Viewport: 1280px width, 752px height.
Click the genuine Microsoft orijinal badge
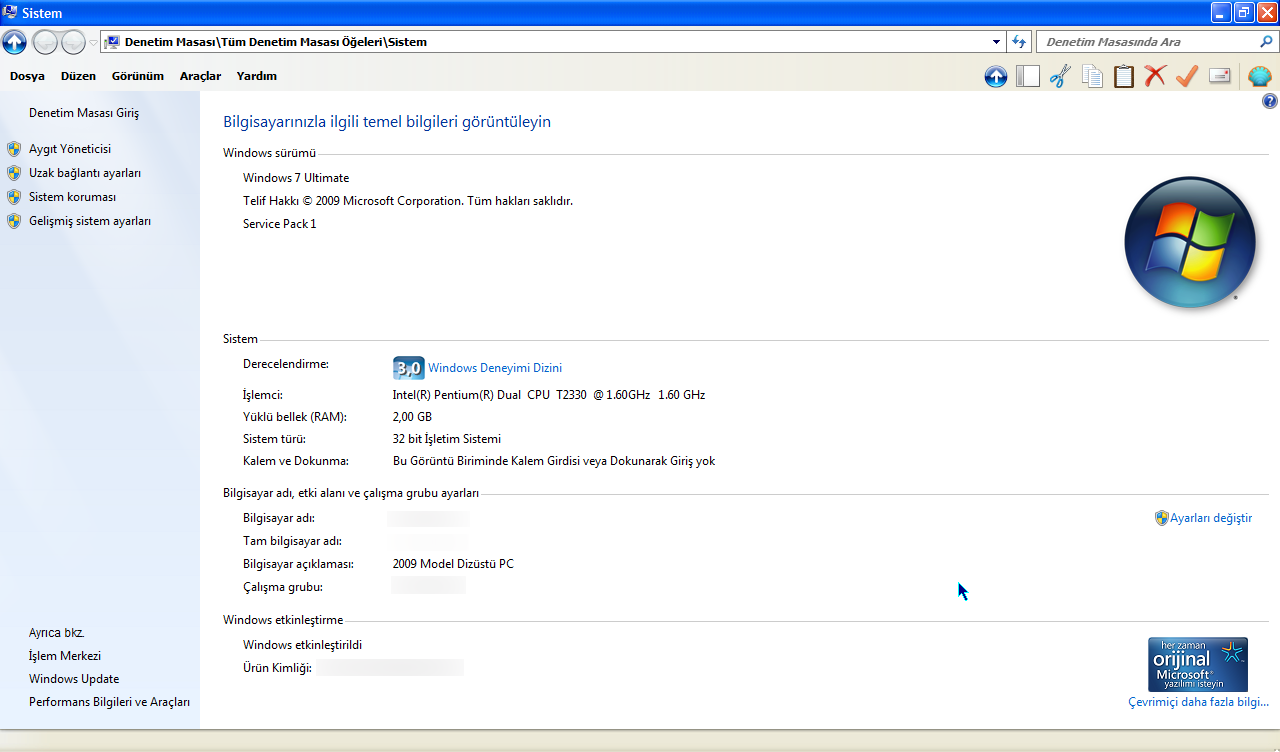point(1198,664)
